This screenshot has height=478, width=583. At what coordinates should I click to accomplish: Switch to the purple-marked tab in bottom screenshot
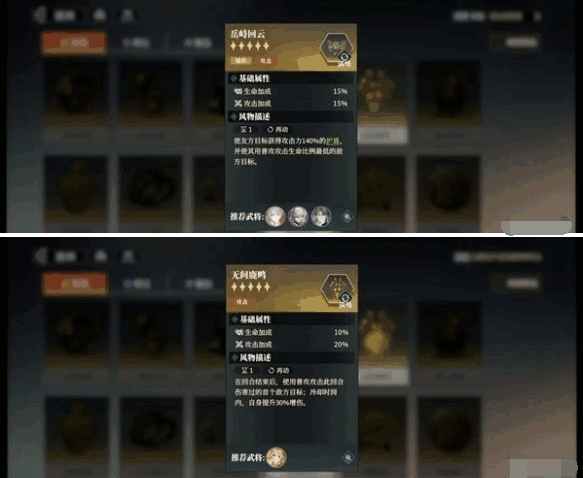pos(137,284)
